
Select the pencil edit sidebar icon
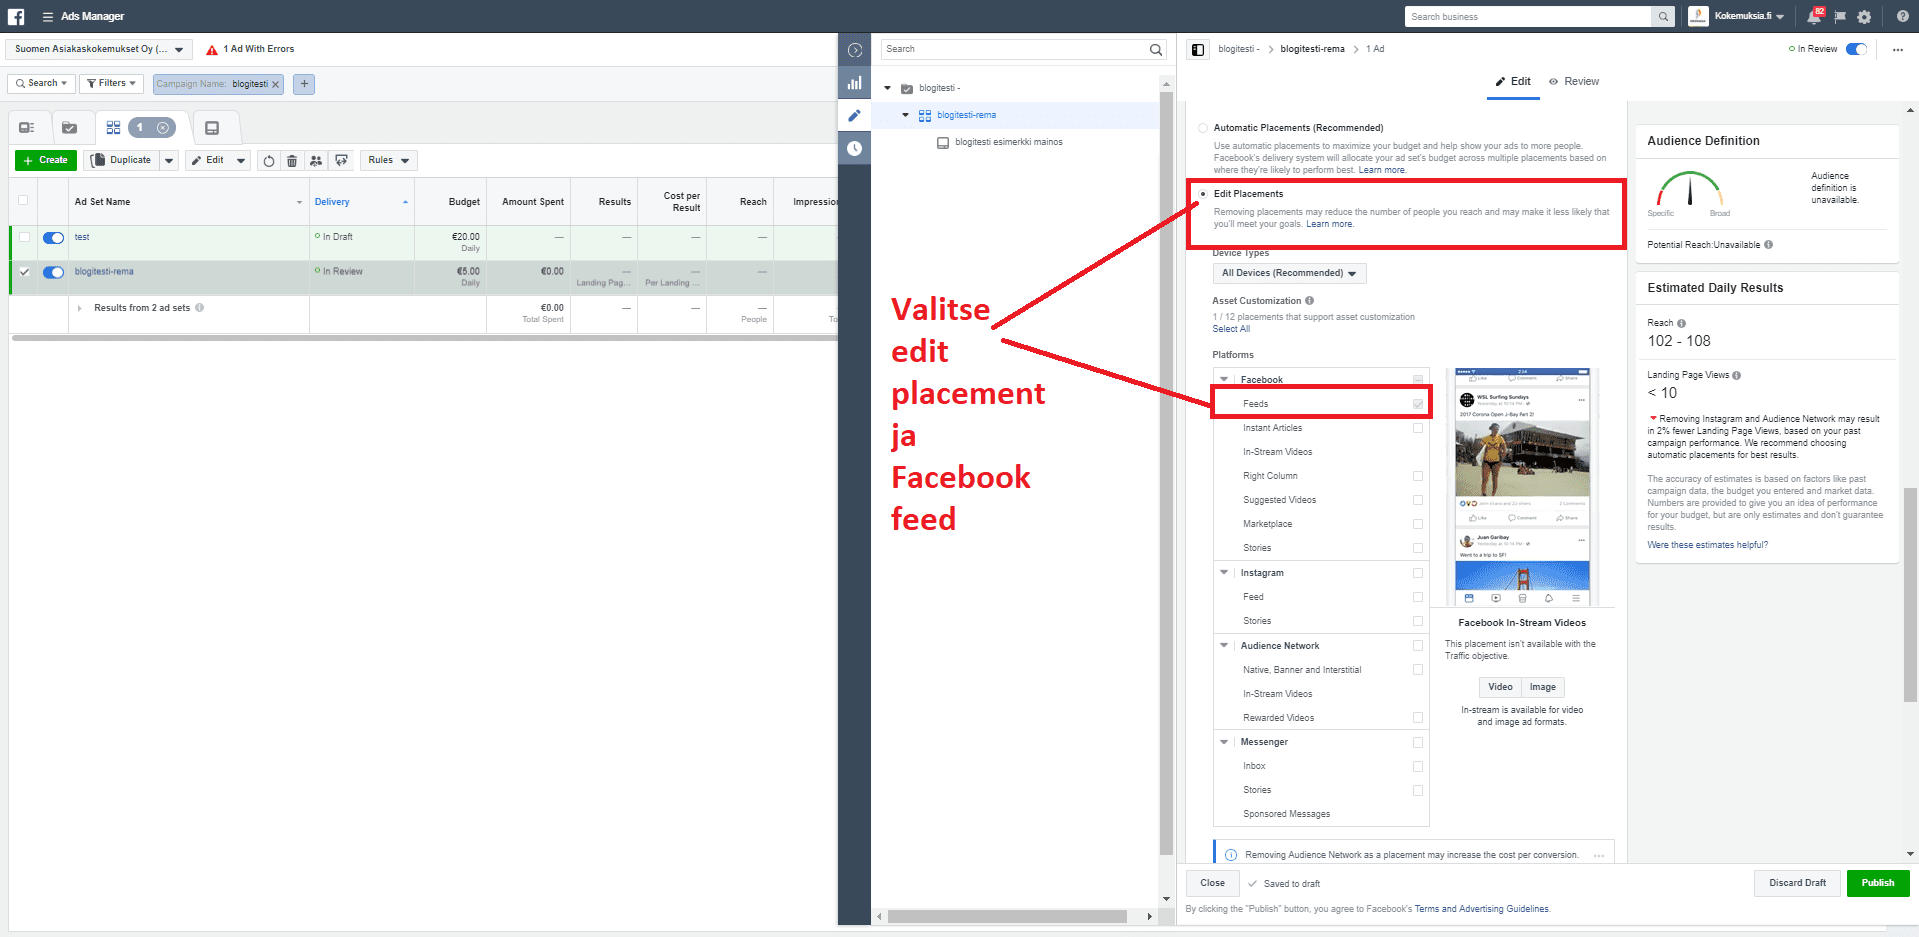(855, 116)
